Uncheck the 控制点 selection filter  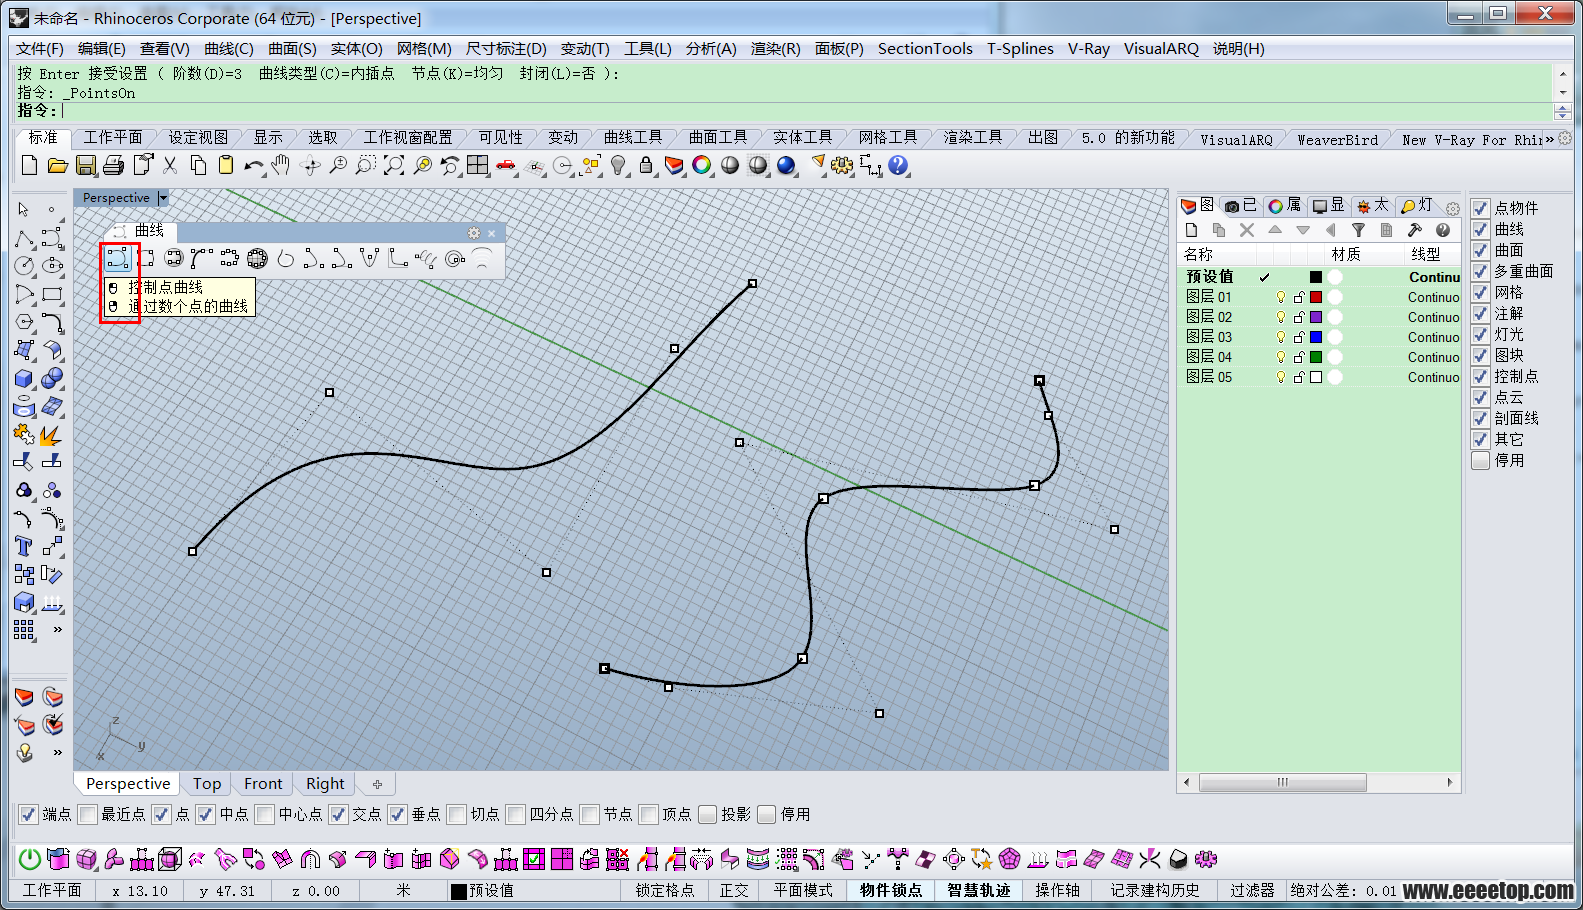[x=1481, y=377]
